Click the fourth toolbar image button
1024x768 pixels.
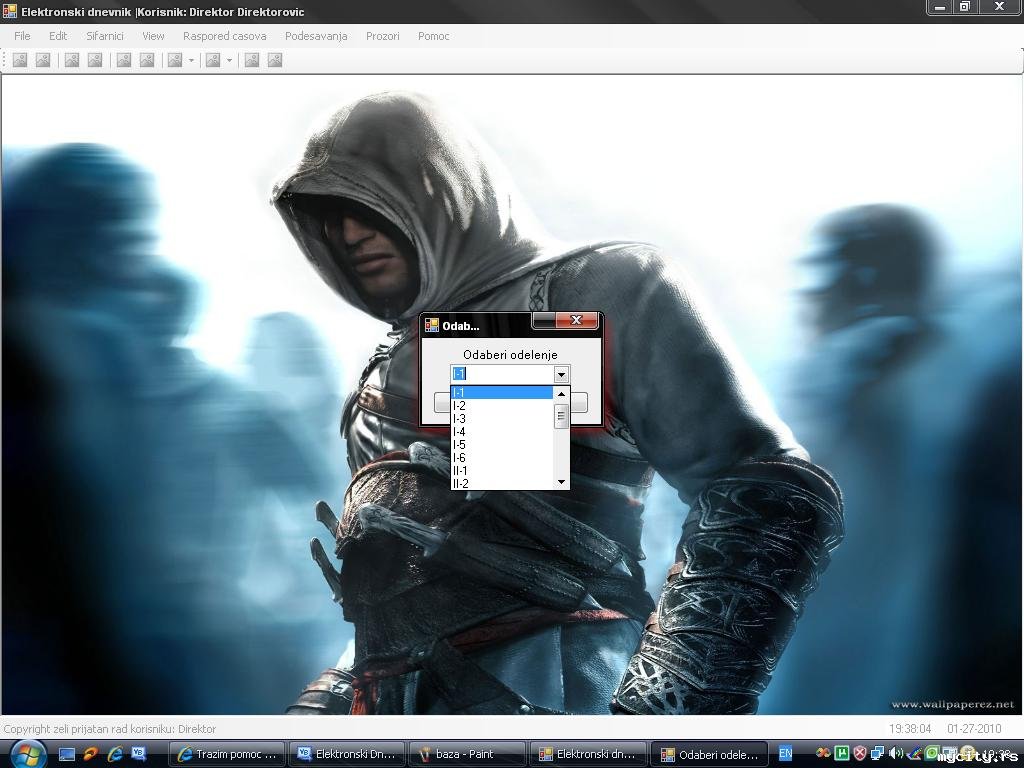tap(95, 60)
